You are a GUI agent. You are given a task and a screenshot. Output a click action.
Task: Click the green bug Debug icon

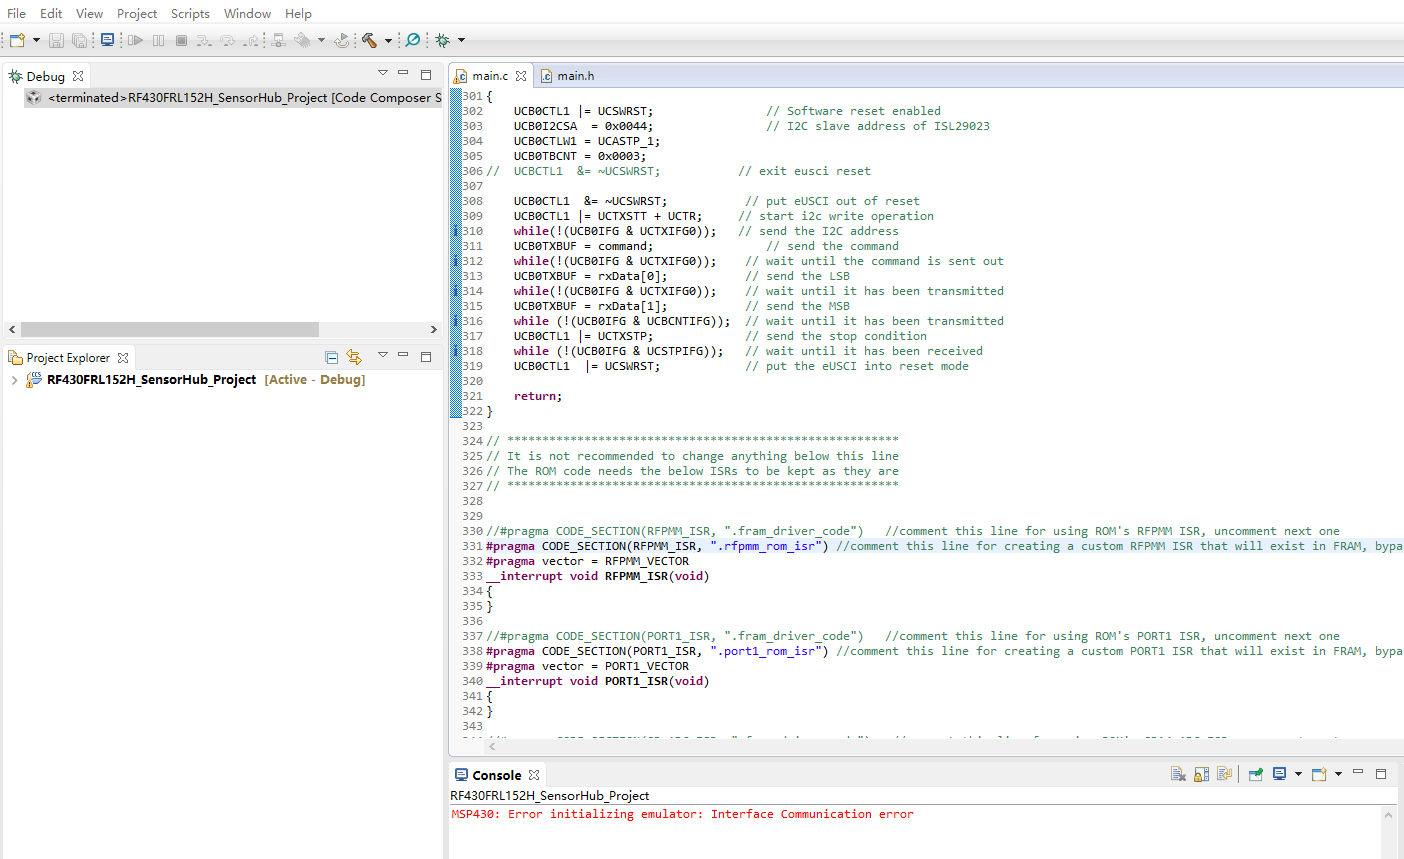pyautogui.click(x=442, y=40)
